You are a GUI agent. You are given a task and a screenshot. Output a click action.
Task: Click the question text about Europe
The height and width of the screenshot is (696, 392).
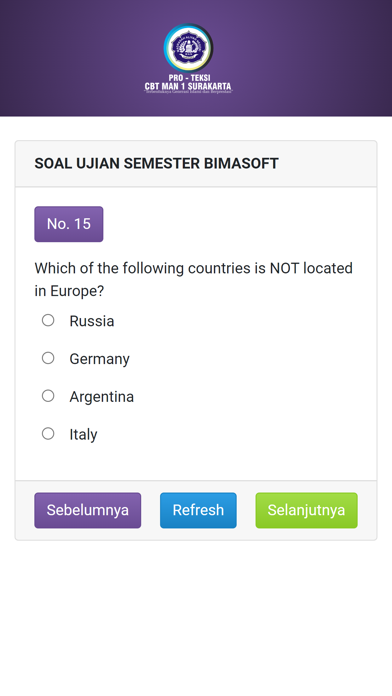coord(194,280)
